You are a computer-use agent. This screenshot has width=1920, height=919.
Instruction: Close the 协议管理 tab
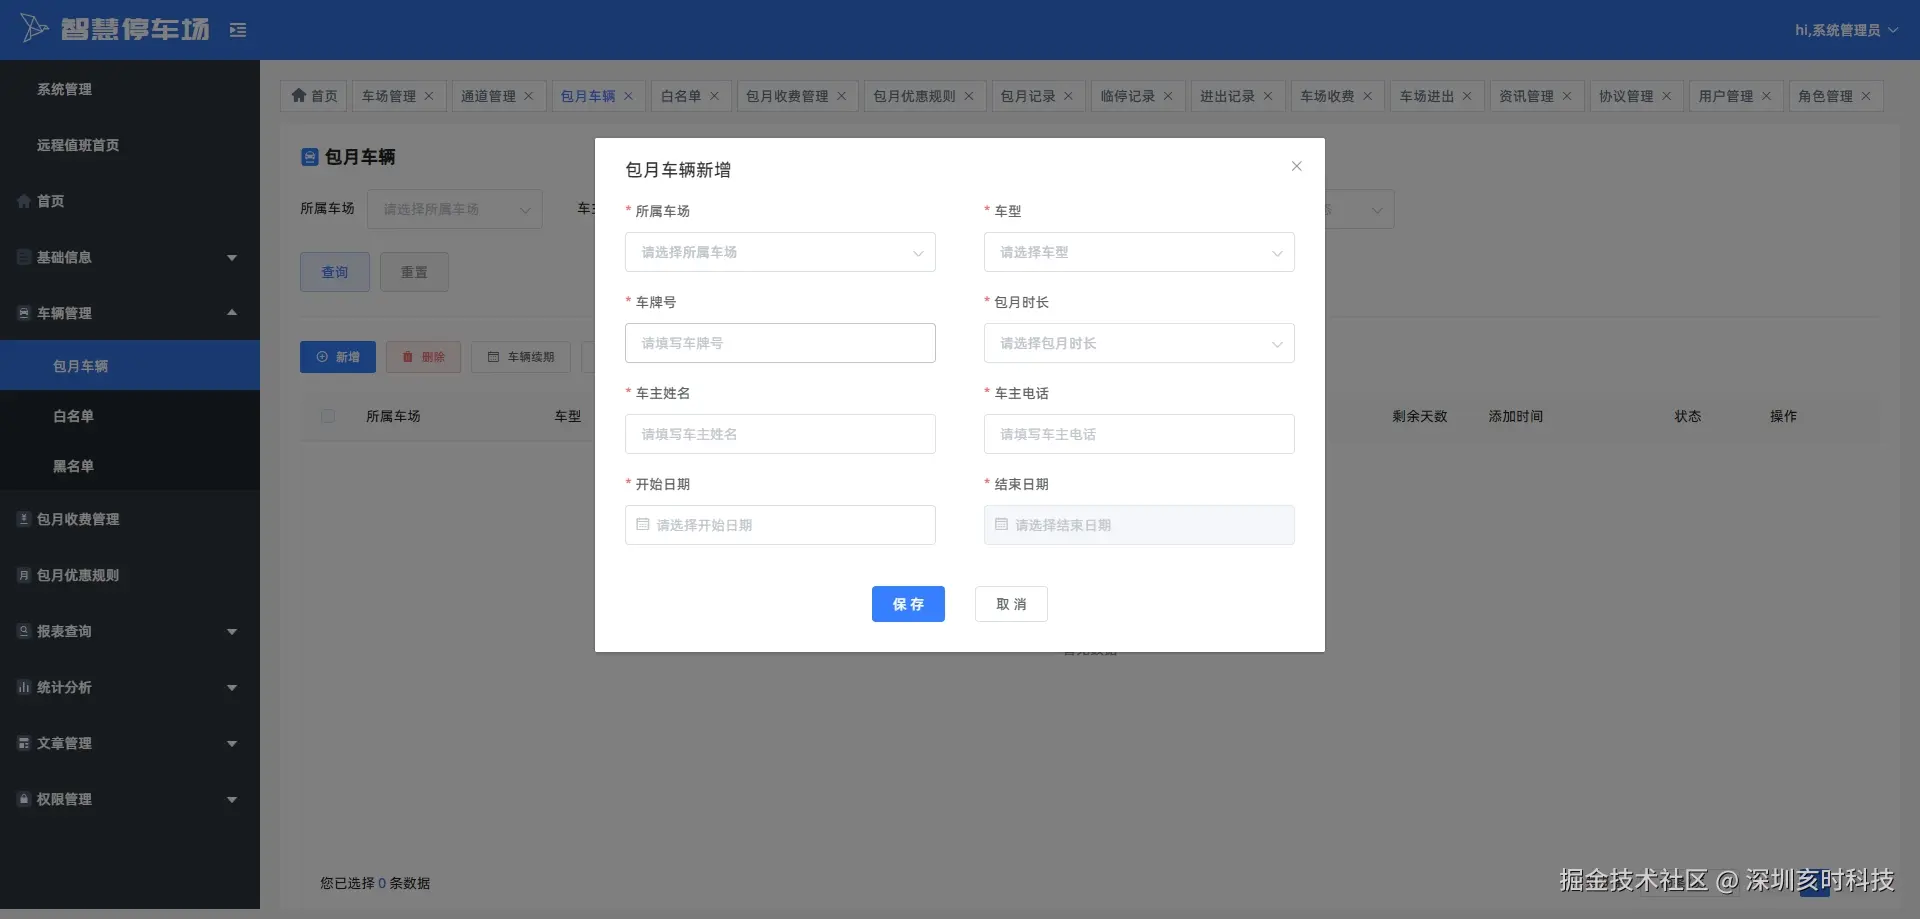tap(1666, 96)
